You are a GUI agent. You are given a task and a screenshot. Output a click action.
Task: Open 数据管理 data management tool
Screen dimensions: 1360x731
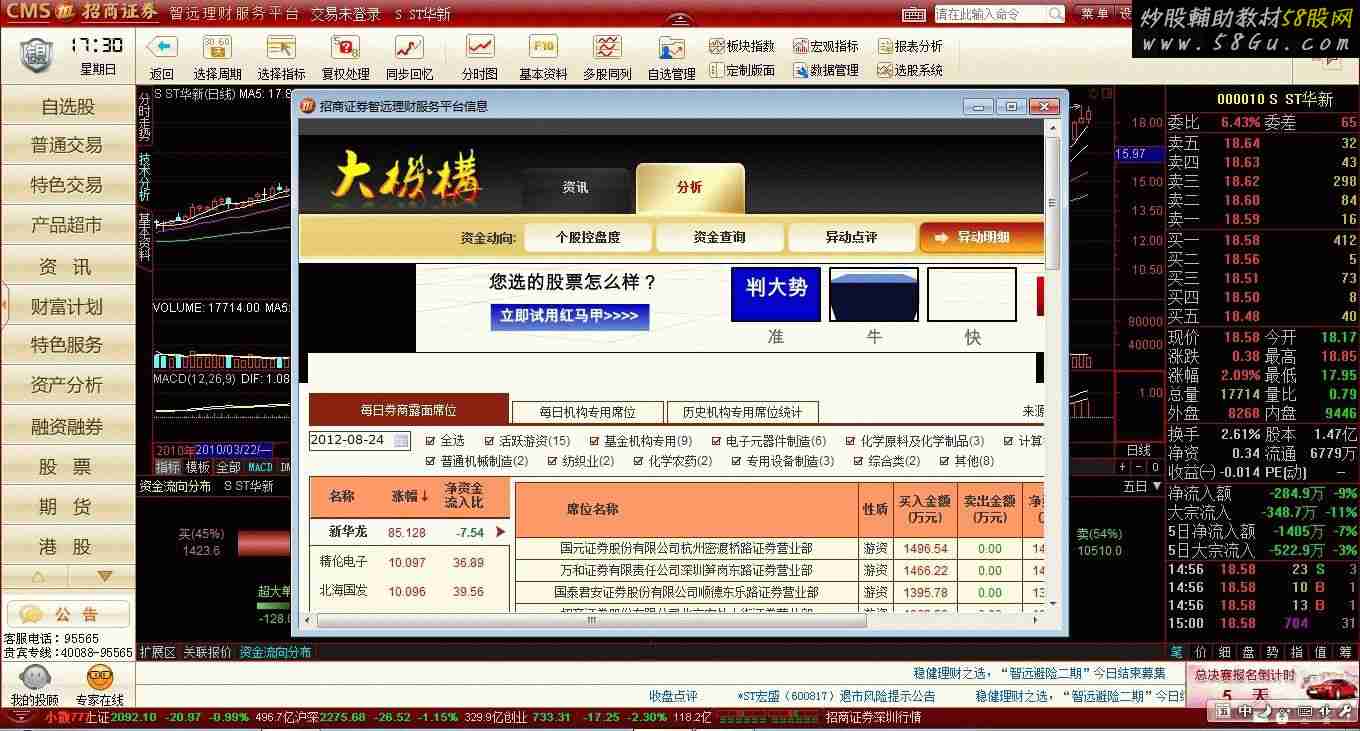click(x=826, y=70)
